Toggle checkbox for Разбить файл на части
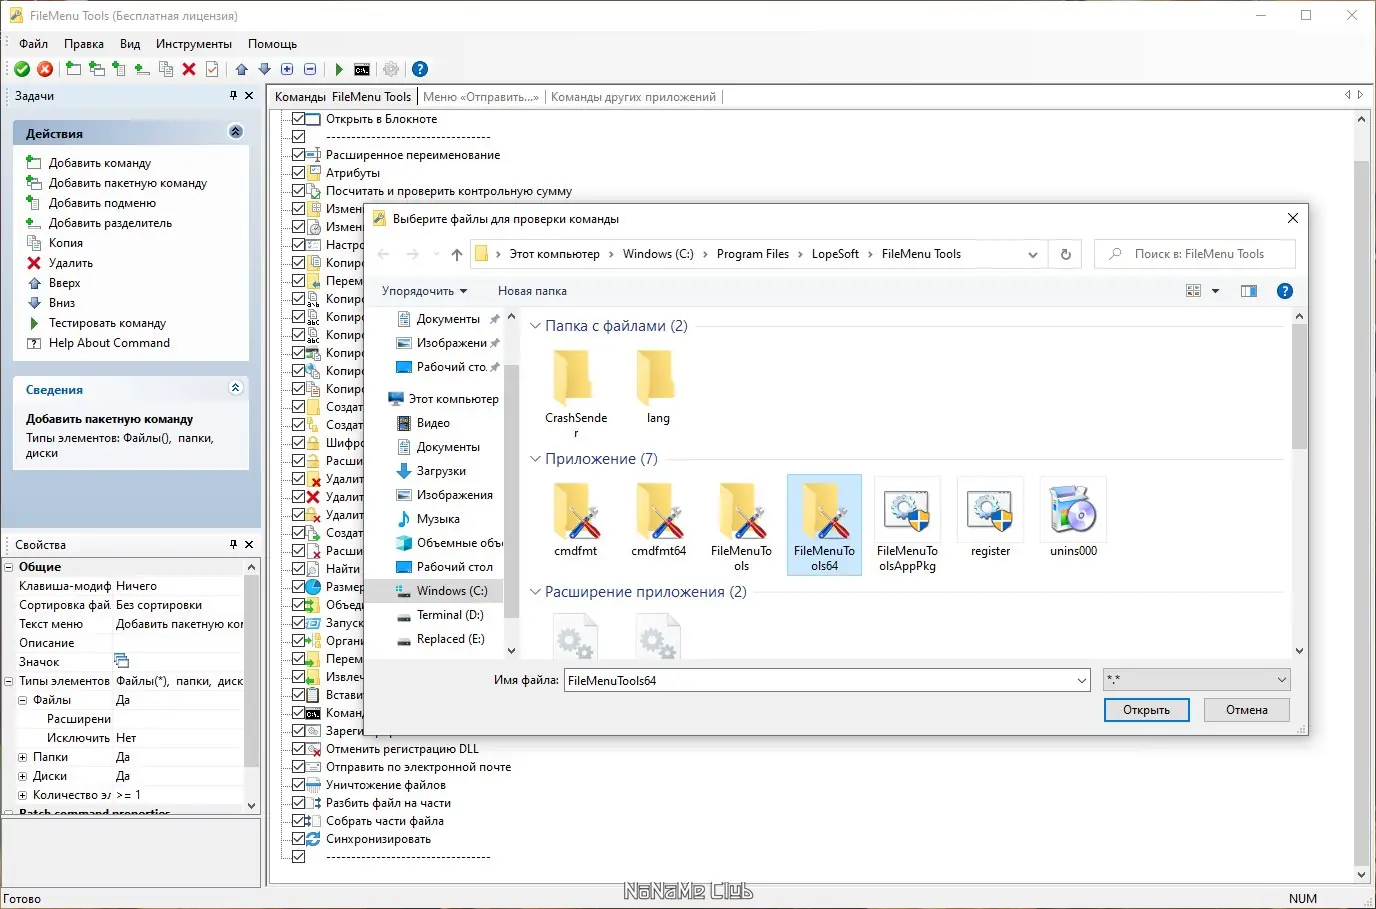 coord(298,803)
